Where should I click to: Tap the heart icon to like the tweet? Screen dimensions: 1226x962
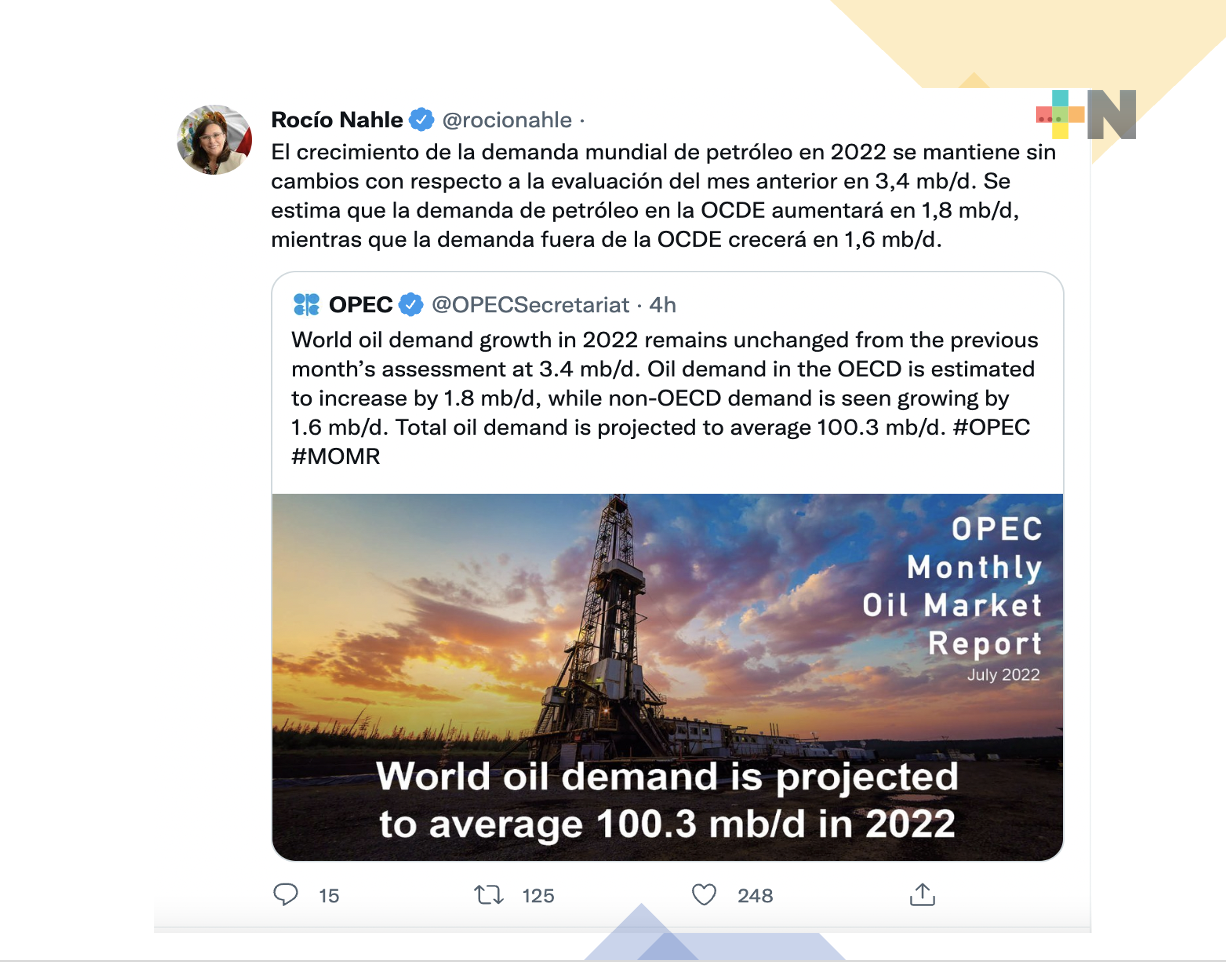703,895
